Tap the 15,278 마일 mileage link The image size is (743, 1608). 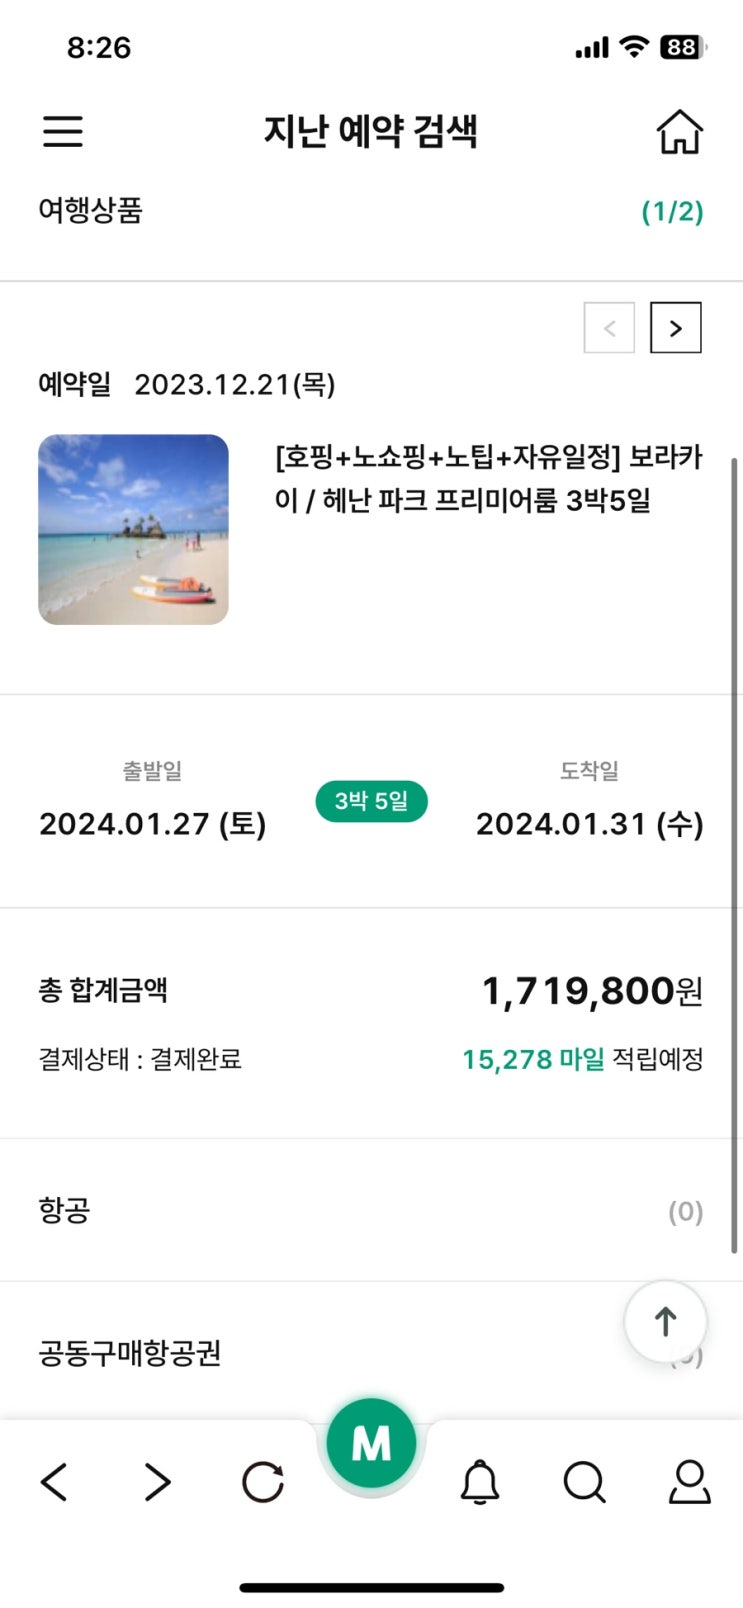533,1060
